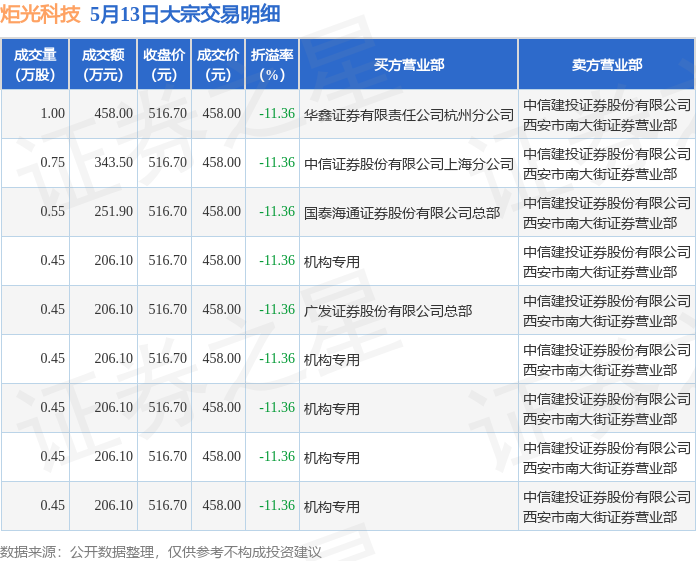Click the 458.00 turnover amount in first row
696x561 pixels.
tap(114, 114)
